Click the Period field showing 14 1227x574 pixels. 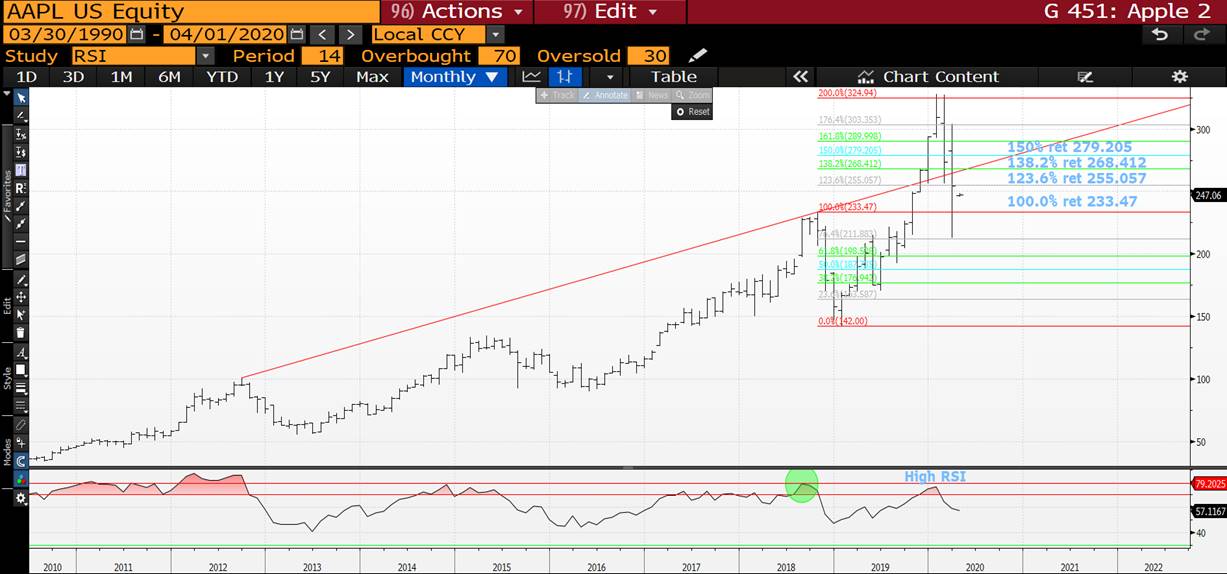tap(321, 56)
